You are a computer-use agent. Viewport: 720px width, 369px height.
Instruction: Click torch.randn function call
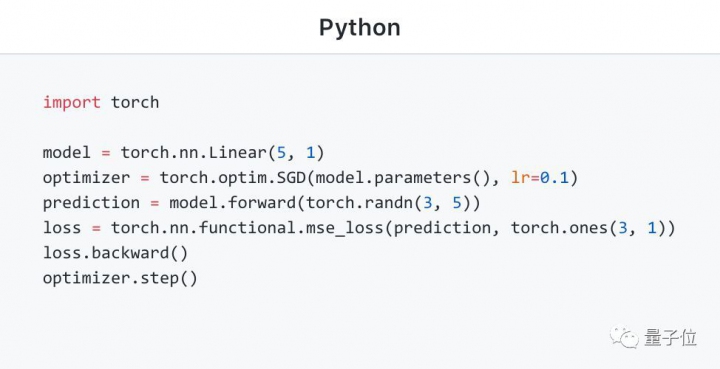(360, 203)
